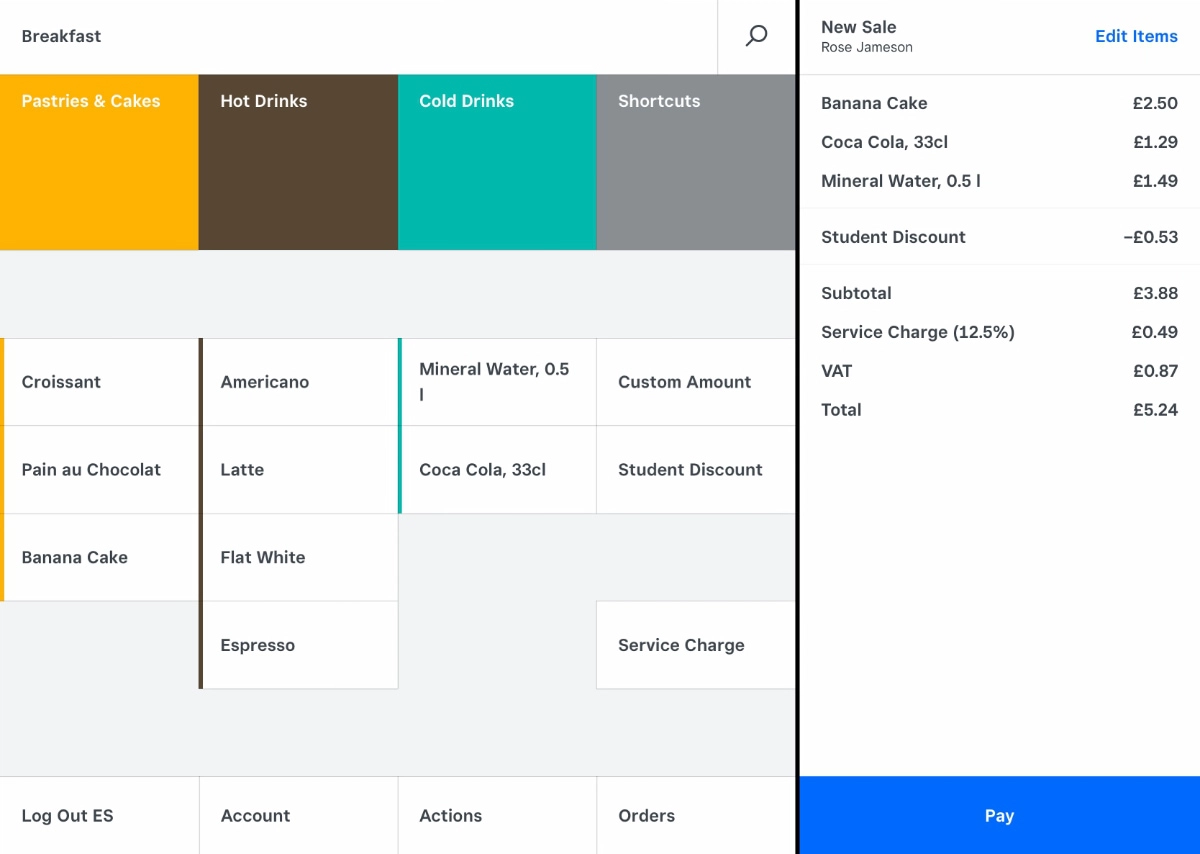Viewport: 1200px width, 854px height.
Task: Click the VAT row
Action: pyautogui.click(x=999, y=371)
